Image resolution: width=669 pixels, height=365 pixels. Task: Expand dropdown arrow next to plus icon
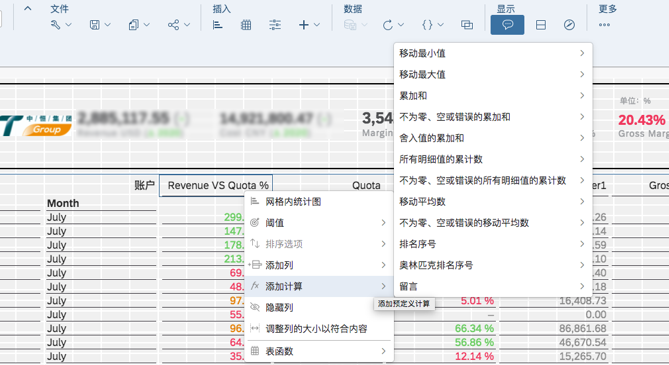coord(317,25)
